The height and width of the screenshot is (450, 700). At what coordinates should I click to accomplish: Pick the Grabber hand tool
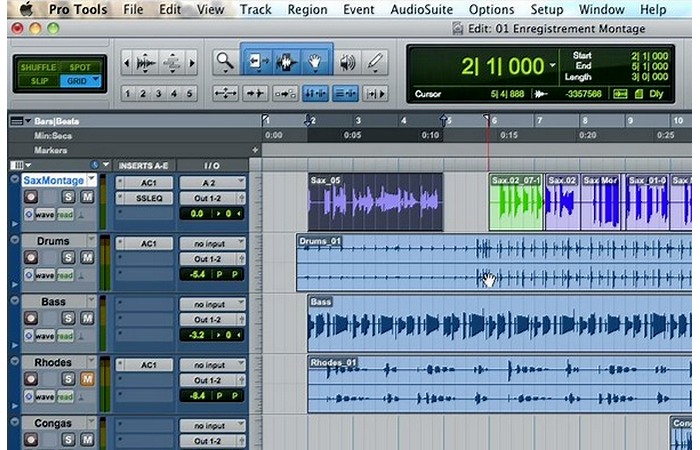pyautogui.click(x=315, y=62)
